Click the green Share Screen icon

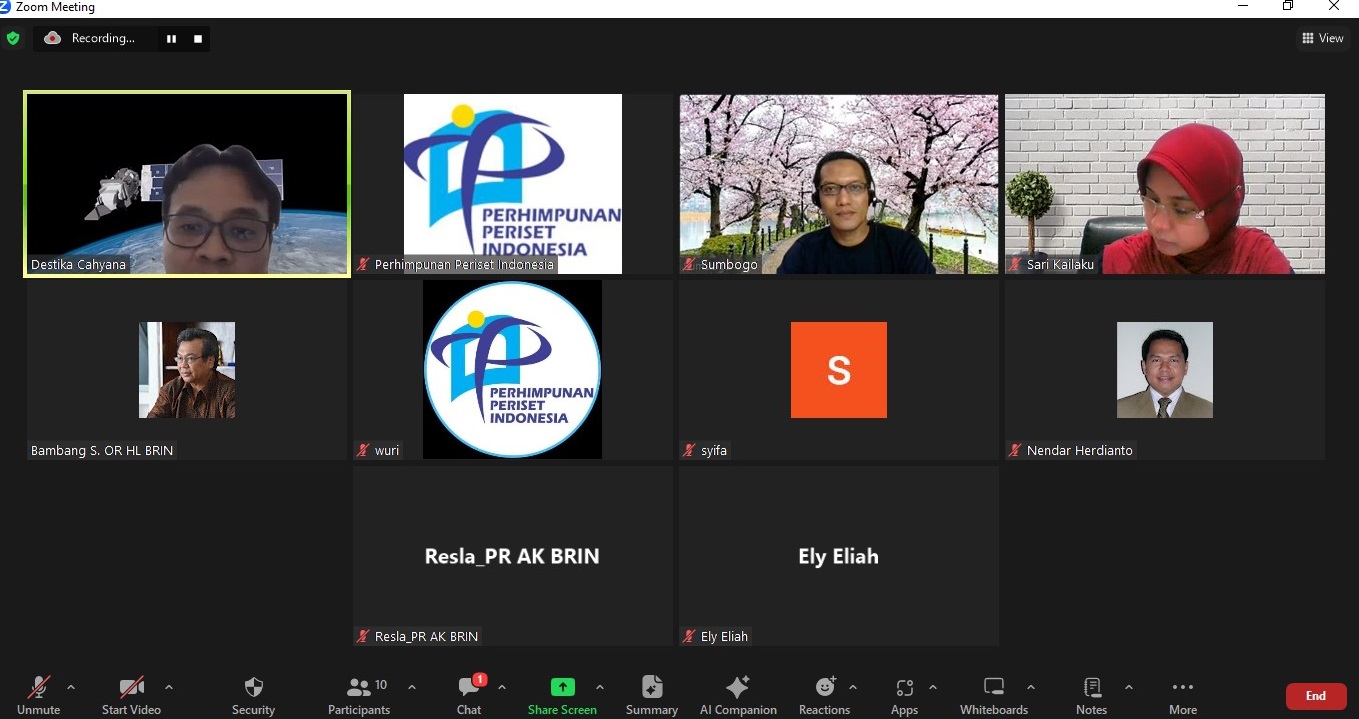click(x=563, y=687)
